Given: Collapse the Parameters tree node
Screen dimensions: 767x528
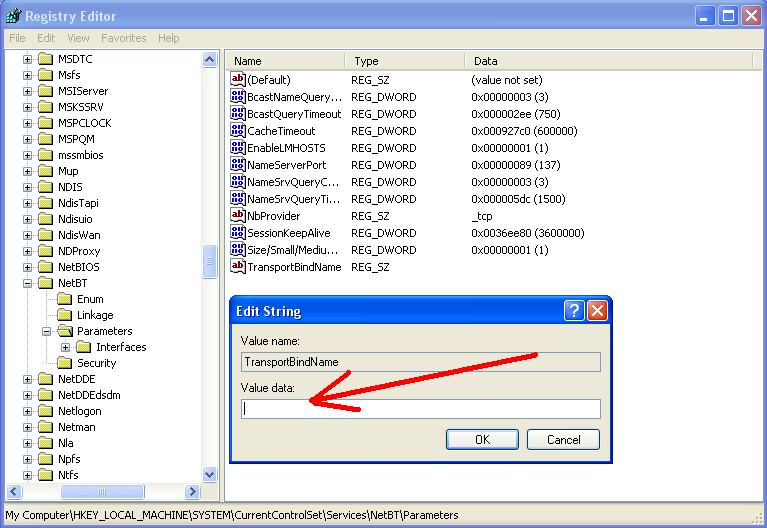Looking at the screenshot, I should pyautogui.click(x=46, y=331).
